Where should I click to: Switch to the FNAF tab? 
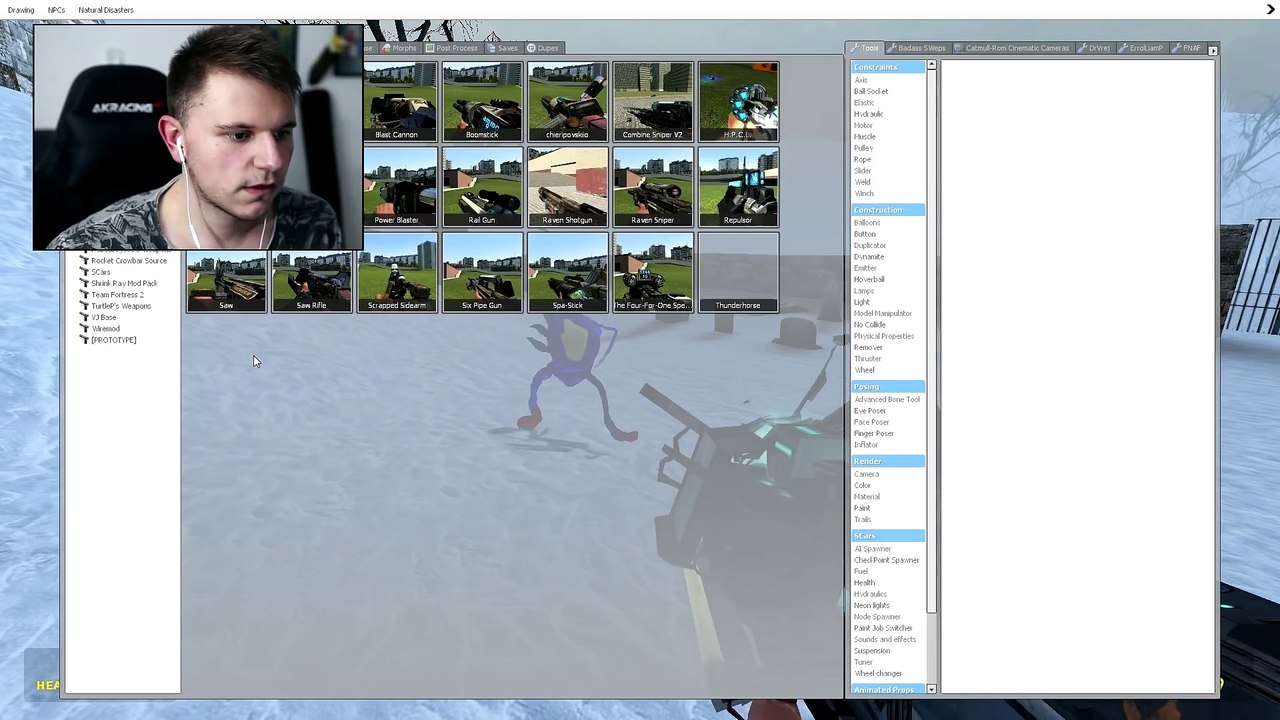[x=1186, y=48]
